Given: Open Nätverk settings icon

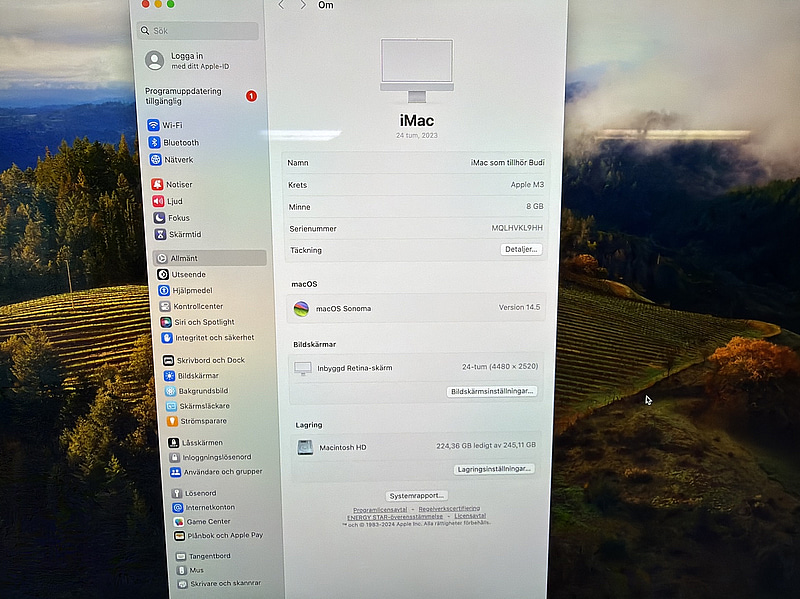Looking at the screenshot, I should 156,160.
